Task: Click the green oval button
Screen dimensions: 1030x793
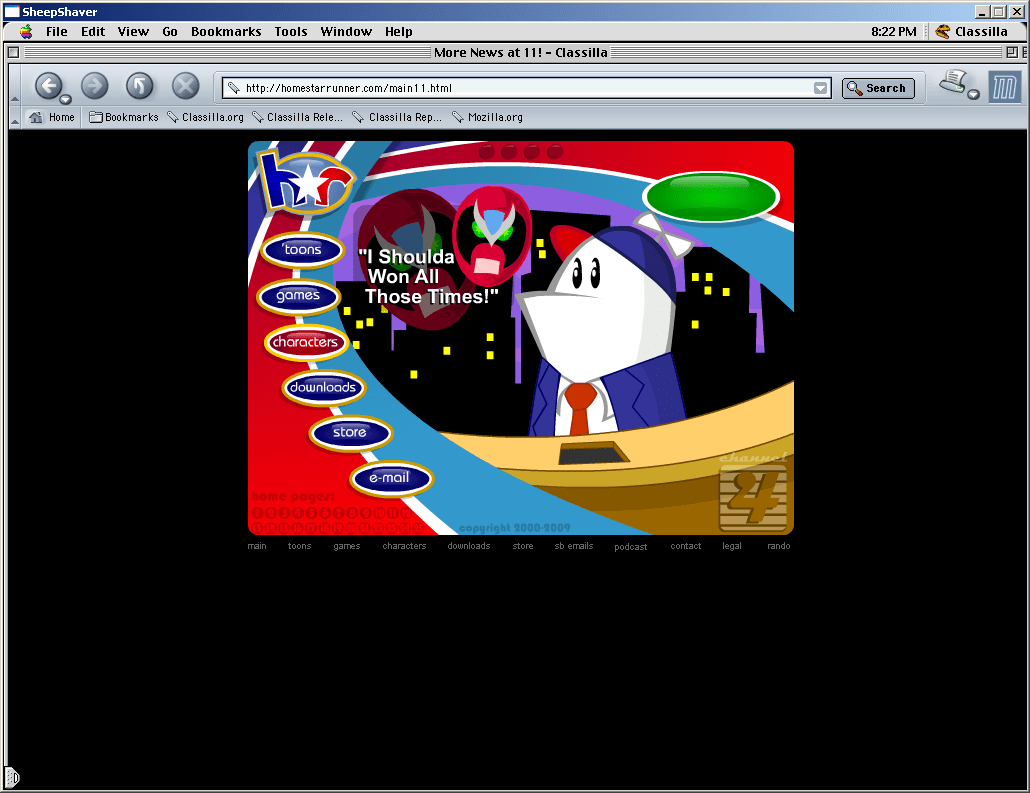Action: 711,196
